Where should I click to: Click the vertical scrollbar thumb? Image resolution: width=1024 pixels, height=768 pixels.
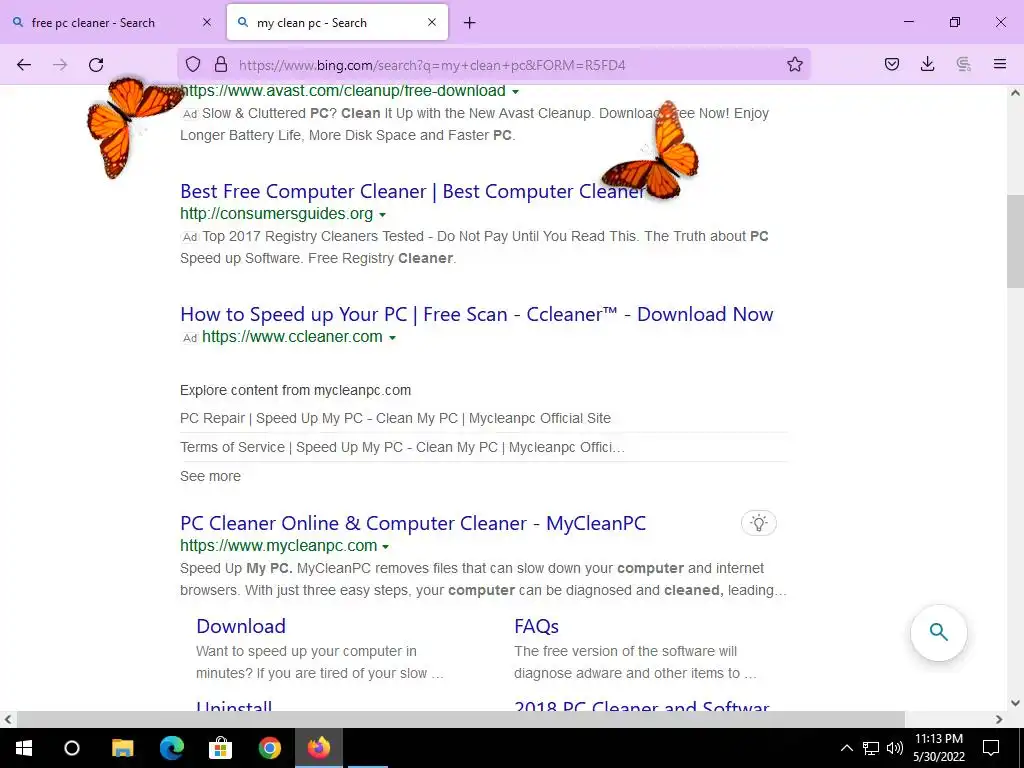coord(1015,241)
